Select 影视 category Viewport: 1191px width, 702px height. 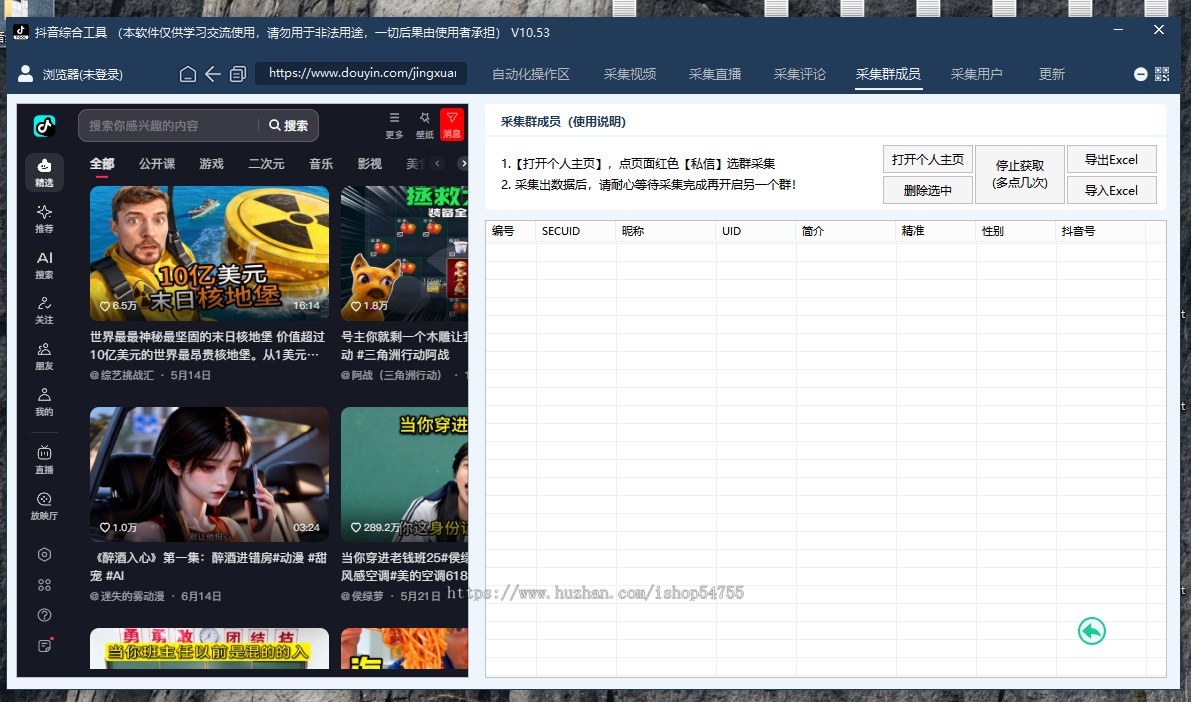(370, 163)
